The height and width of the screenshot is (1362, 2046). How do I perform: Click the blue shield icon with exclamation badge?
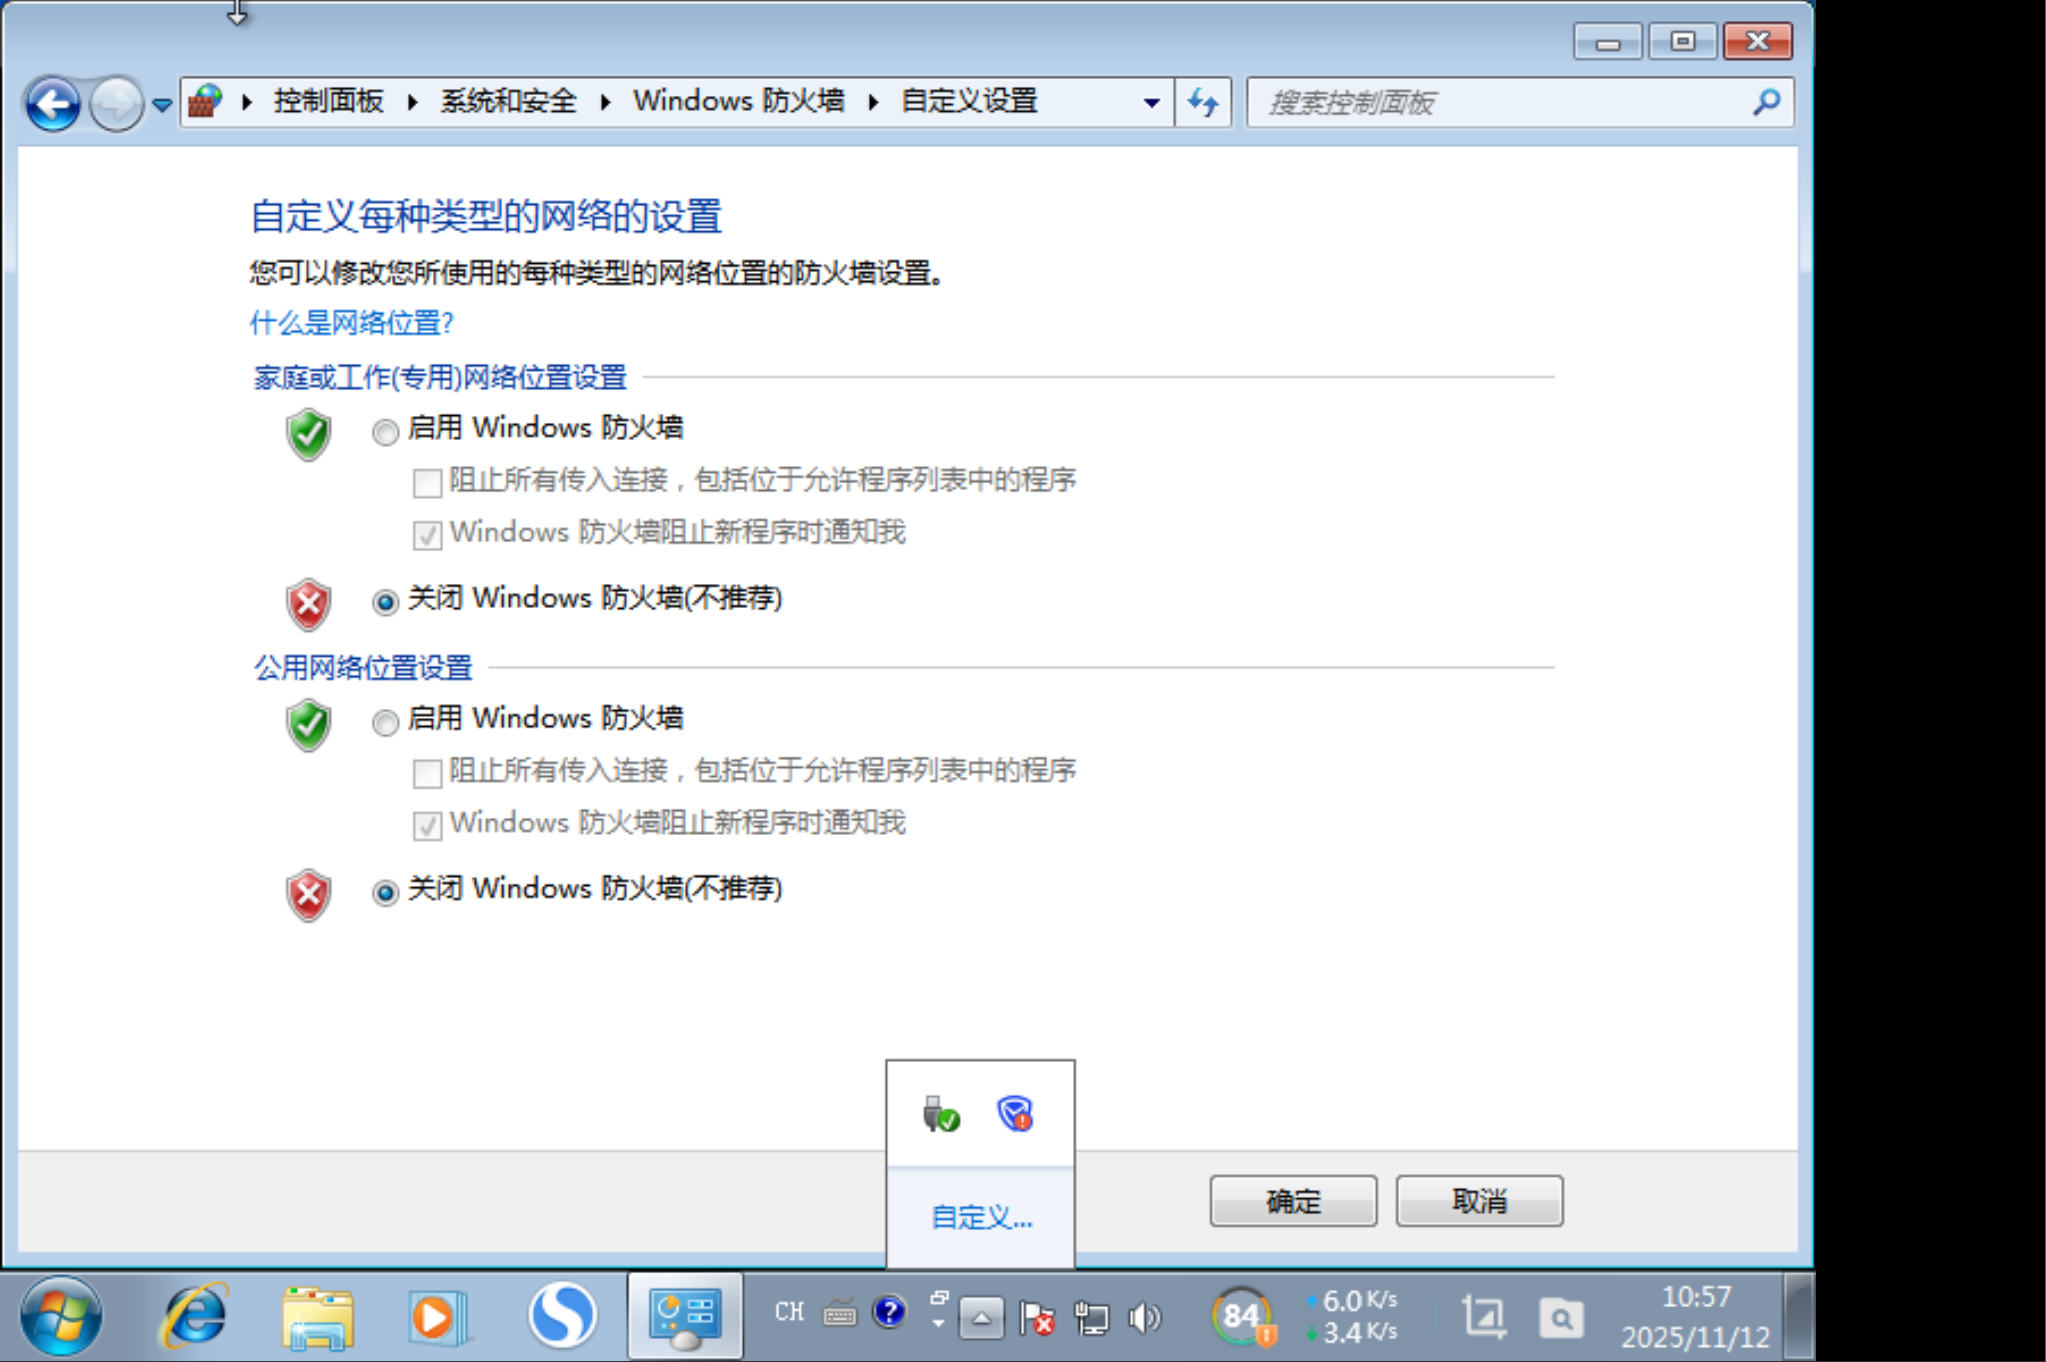coord(1013,1112)
